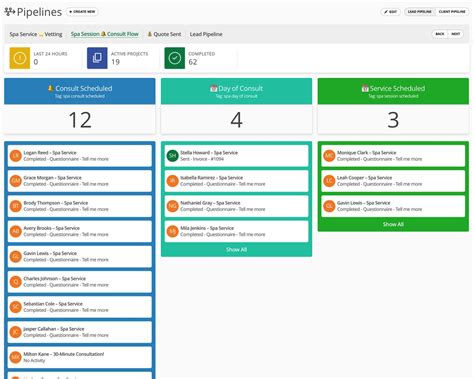Click the Create New button
474x379 pixels.
[x=82, y=12]
